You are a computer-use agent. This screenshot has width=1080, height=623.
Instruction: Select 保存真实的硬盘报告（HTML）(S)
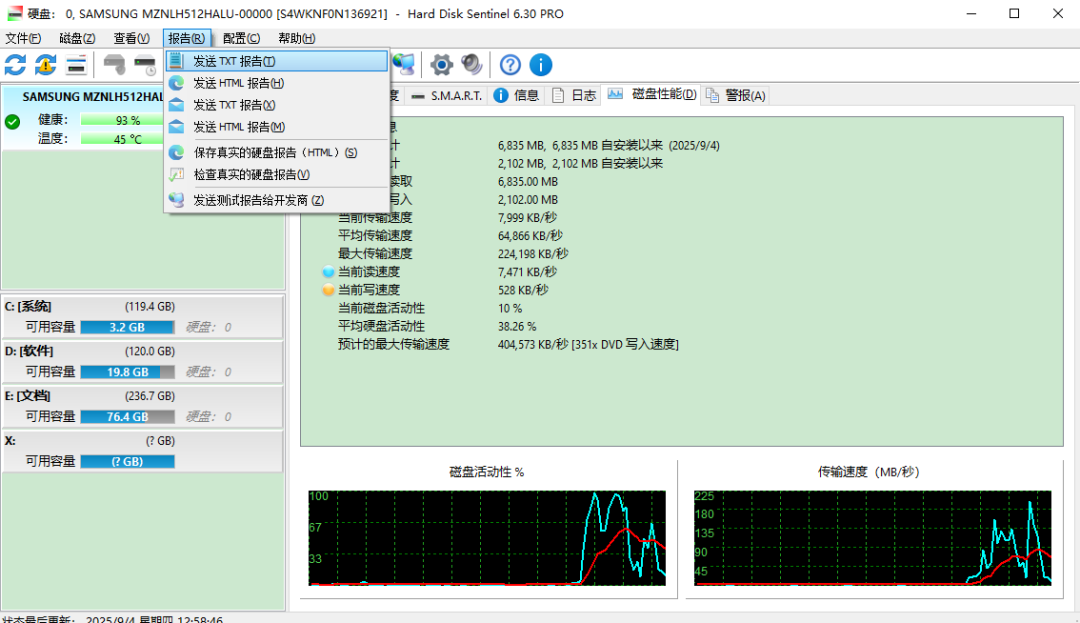pos(277,152)
